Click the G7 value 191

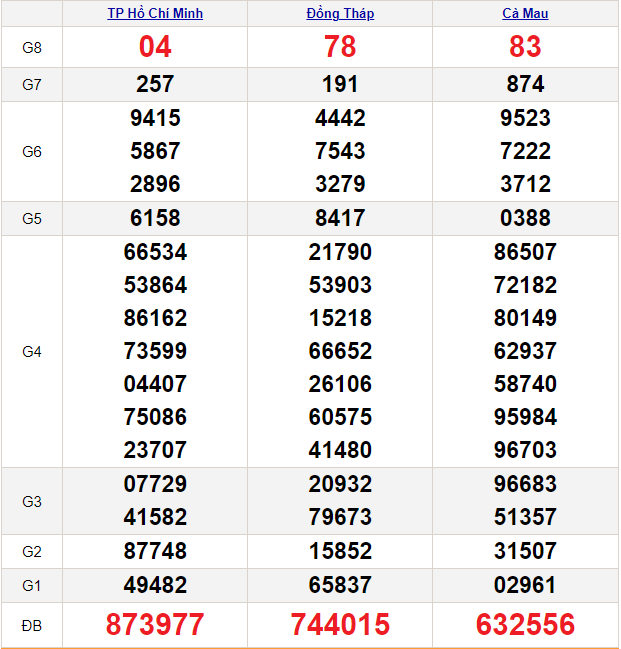340,84
